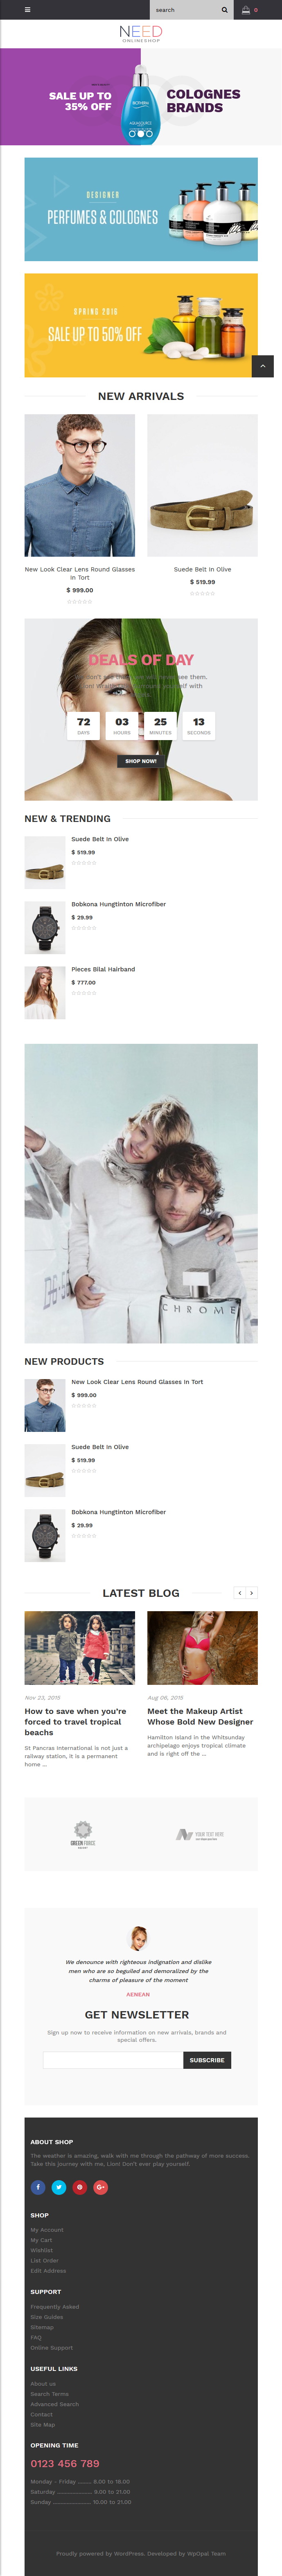This screenshot has height=2576, width=282.
Task: Click the back-to-top arrow button
Action: (262, 366)
